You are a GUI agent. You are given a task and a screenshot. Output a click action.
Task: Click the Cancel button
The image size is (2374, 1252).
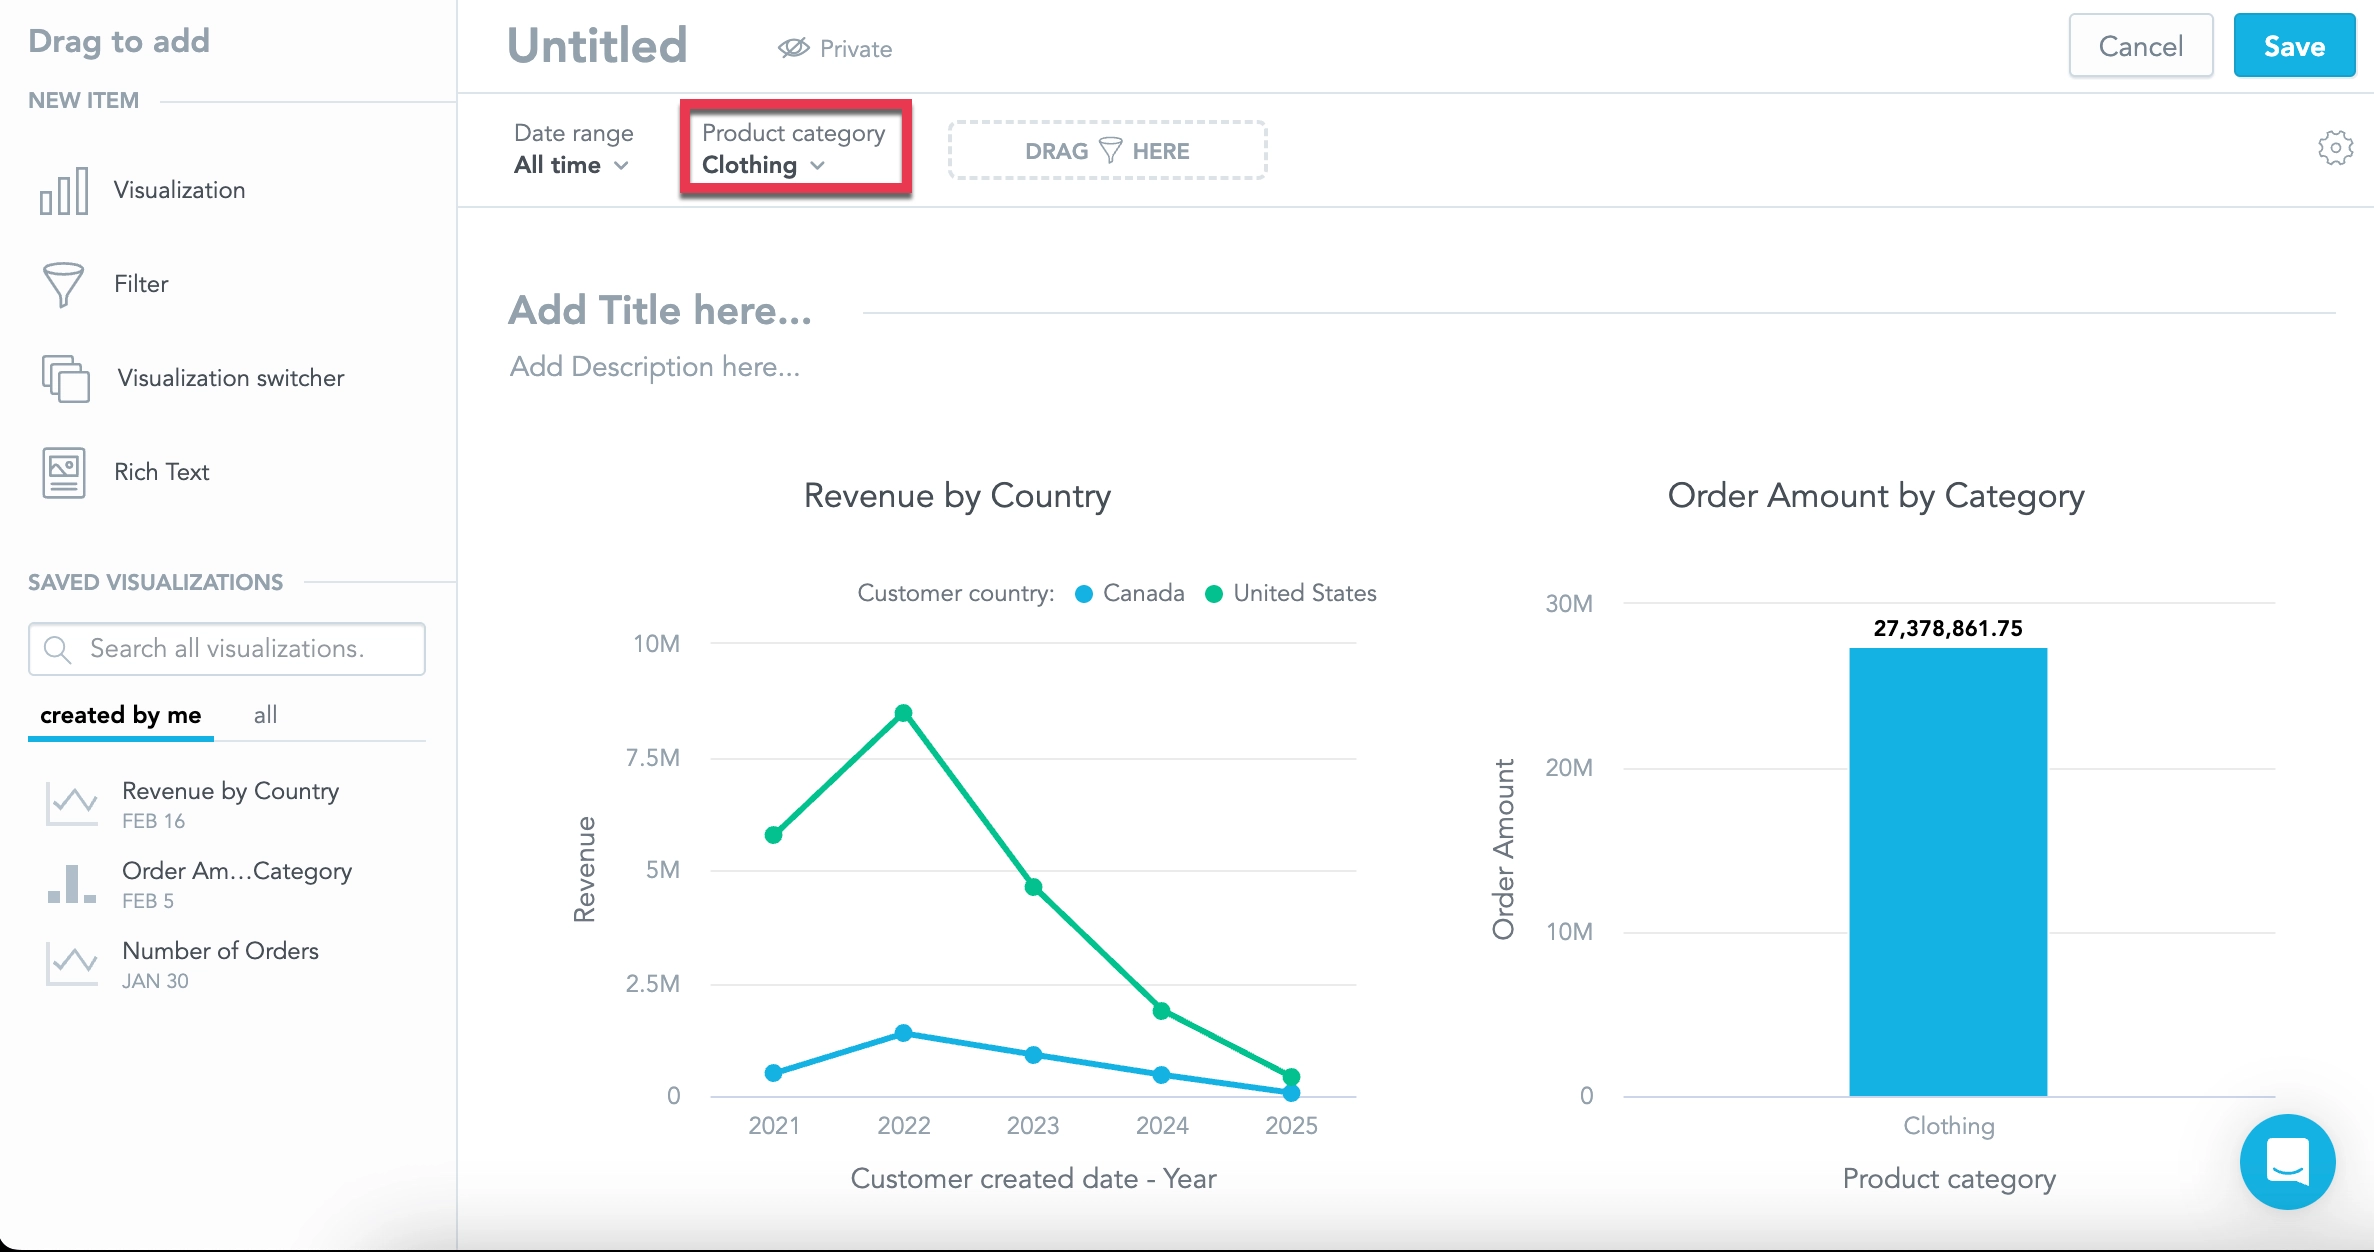click(x=2141, y=45)
